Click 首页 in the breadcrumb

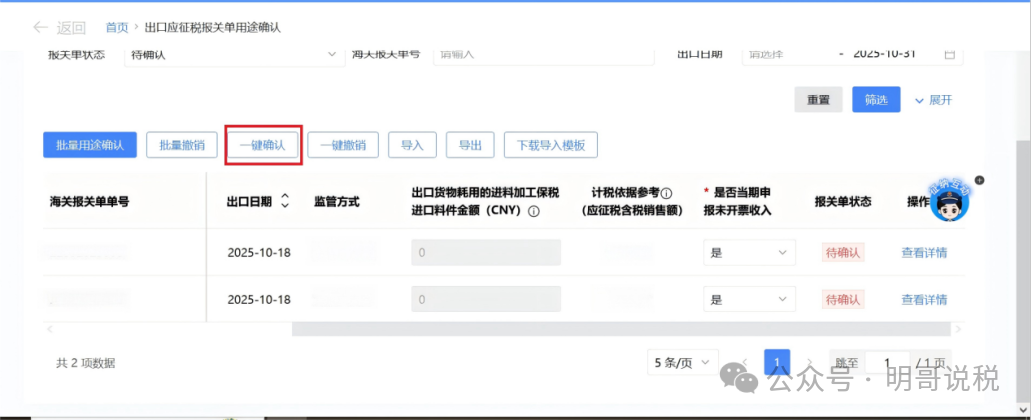[117, 27]
